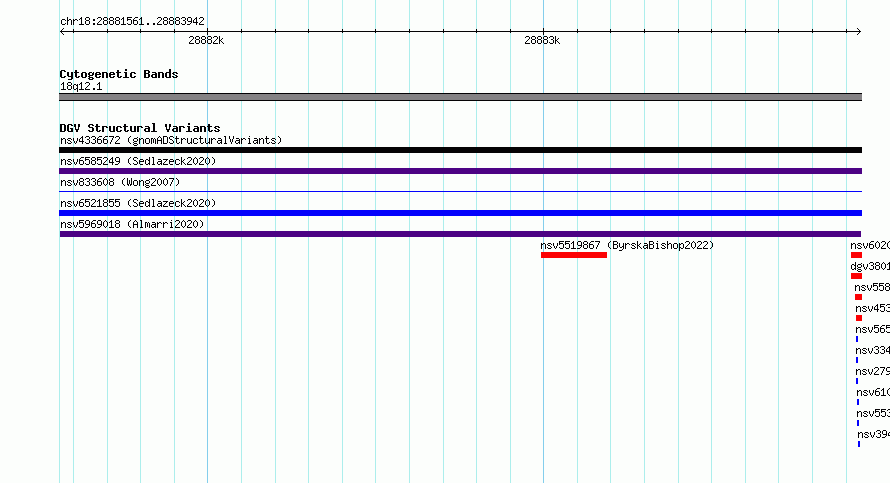890x483 pixels.
Task: Click the 28882k ruler tick label
Action: tap(206, 40)
